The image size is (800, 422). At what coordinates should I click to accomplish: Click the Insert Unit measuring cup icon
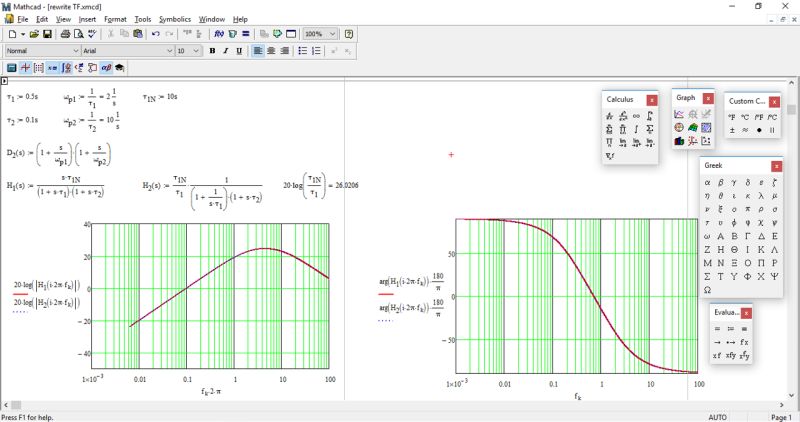tap(232, 34)
